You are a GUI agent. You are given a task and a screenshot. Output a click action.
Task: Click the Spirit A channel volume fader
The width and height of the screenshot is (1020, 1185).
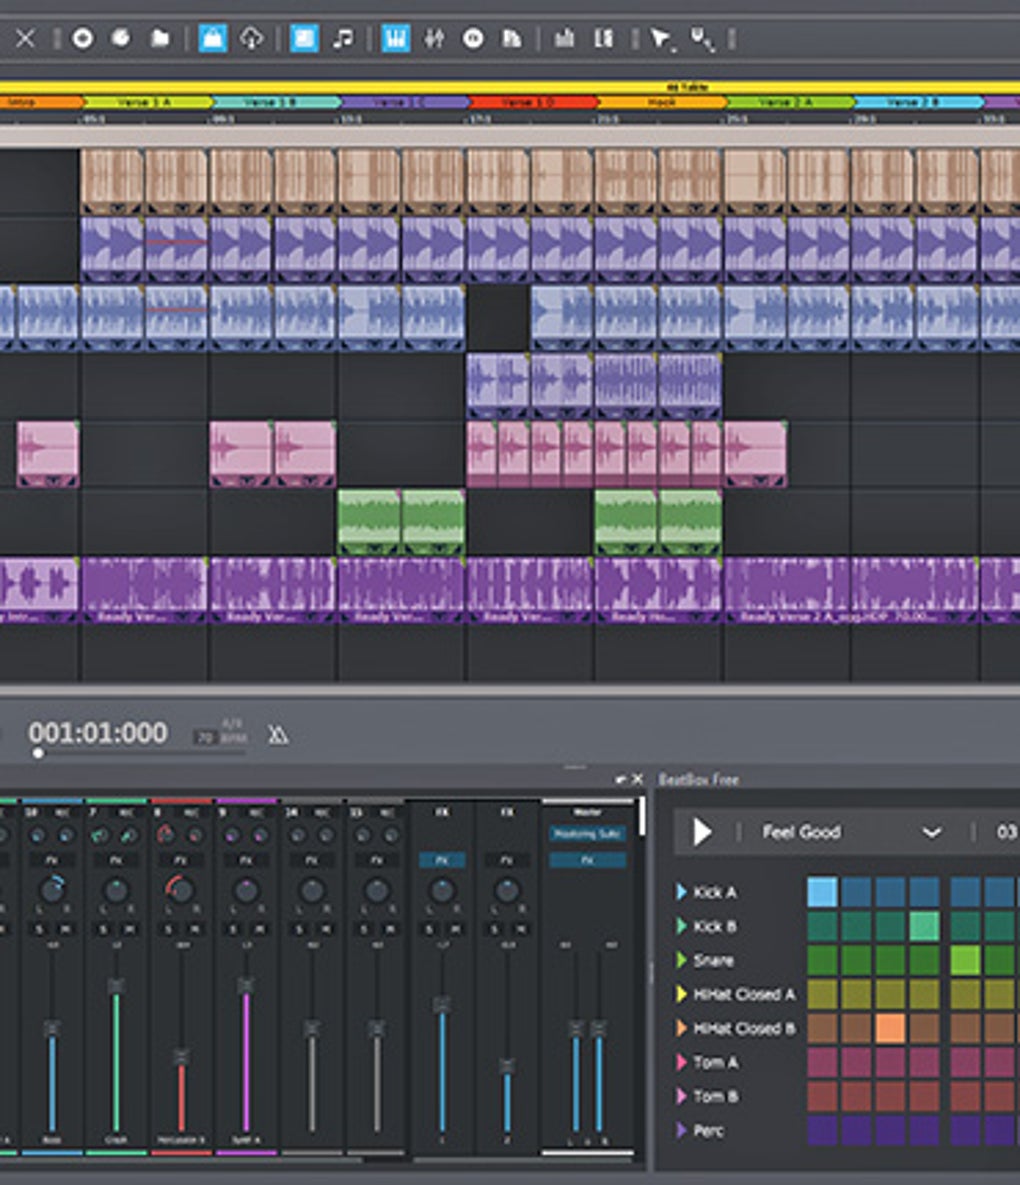click(x=245, y=985)
